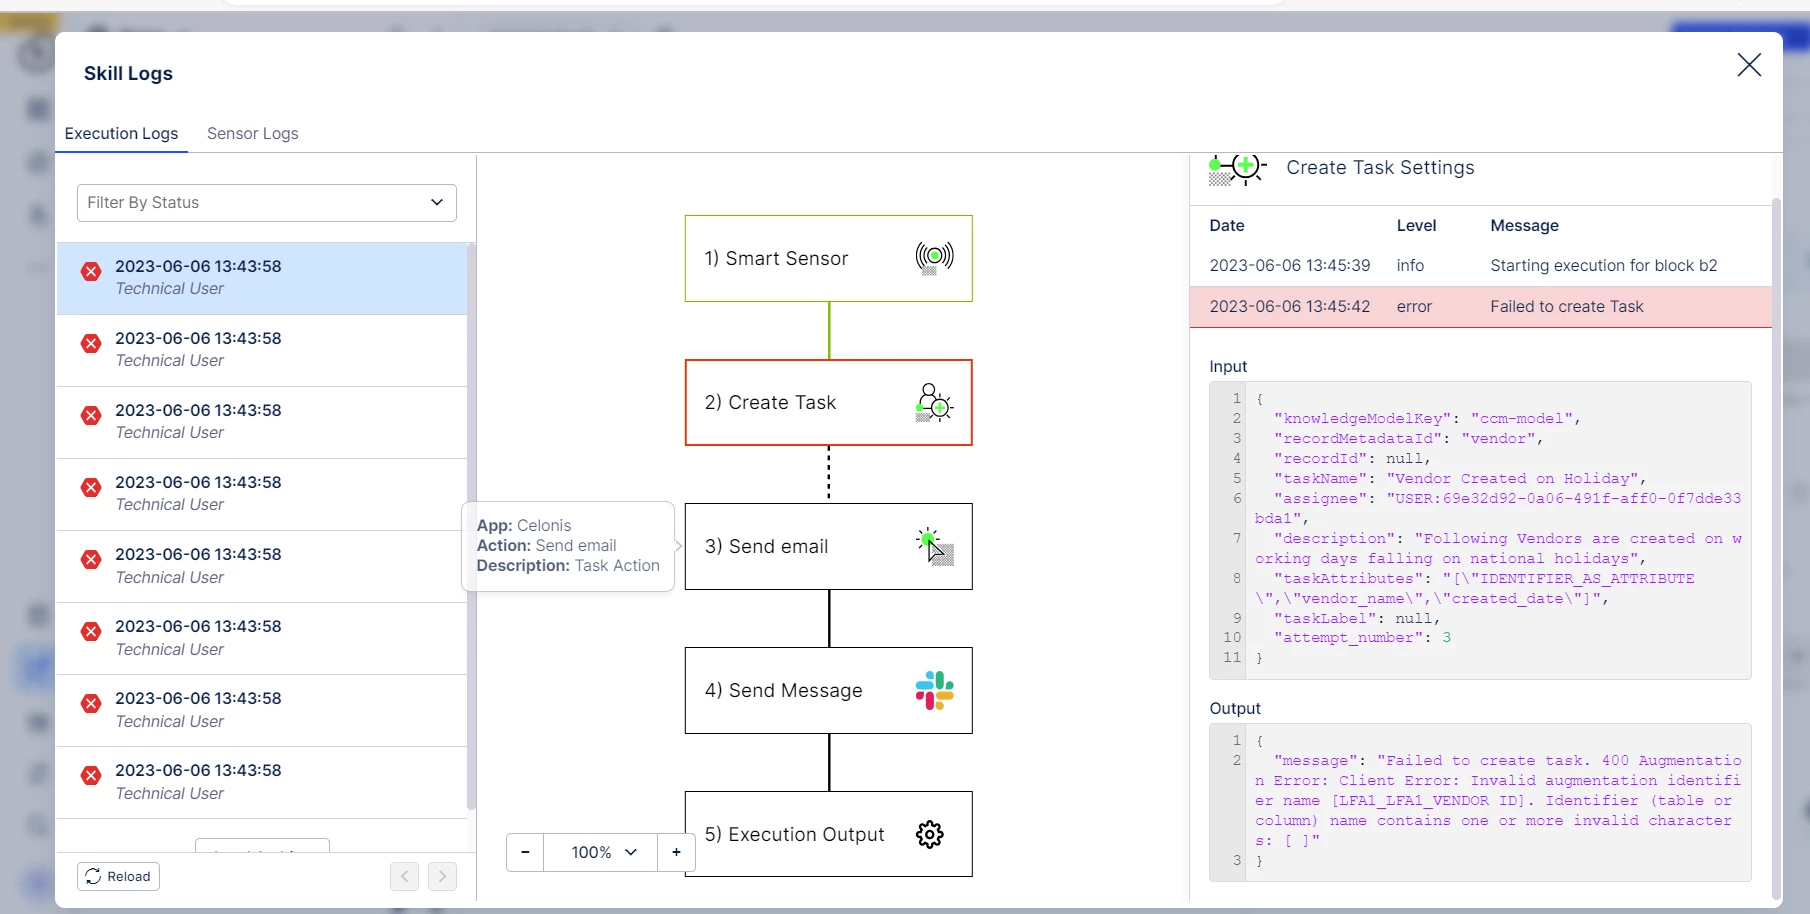Screen dimensions: 1810x914
Task: Open the Execution Logs tab
Action: tap(121, 133)
